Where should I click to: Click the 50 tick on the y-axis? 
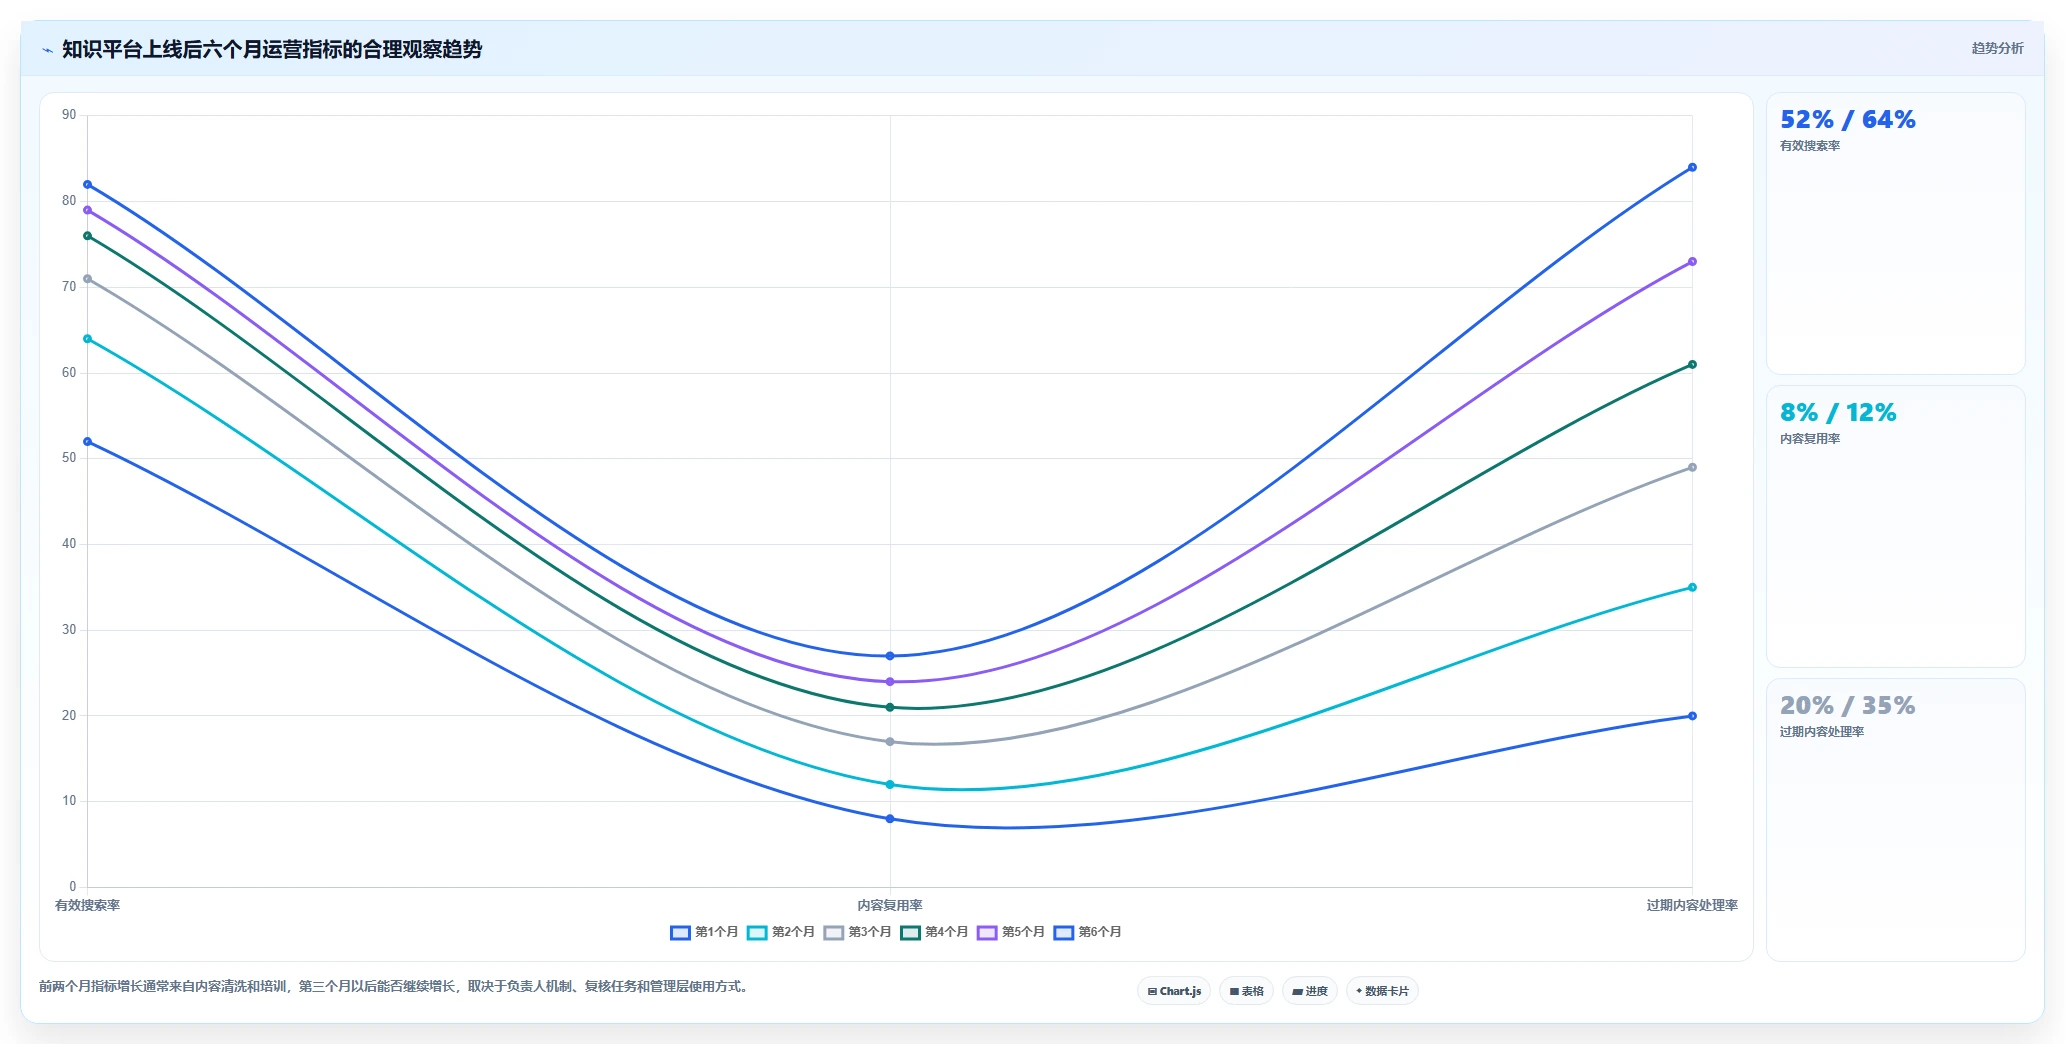(69, 458)
